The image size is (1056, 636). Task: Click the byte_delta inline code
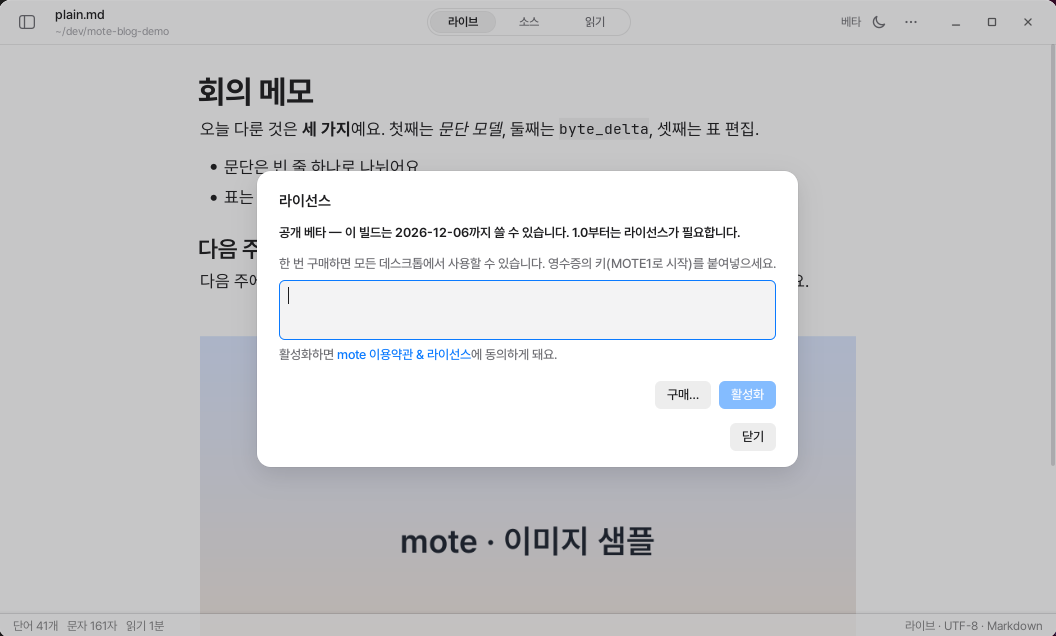pyautogui.click(x=603, y=129)
